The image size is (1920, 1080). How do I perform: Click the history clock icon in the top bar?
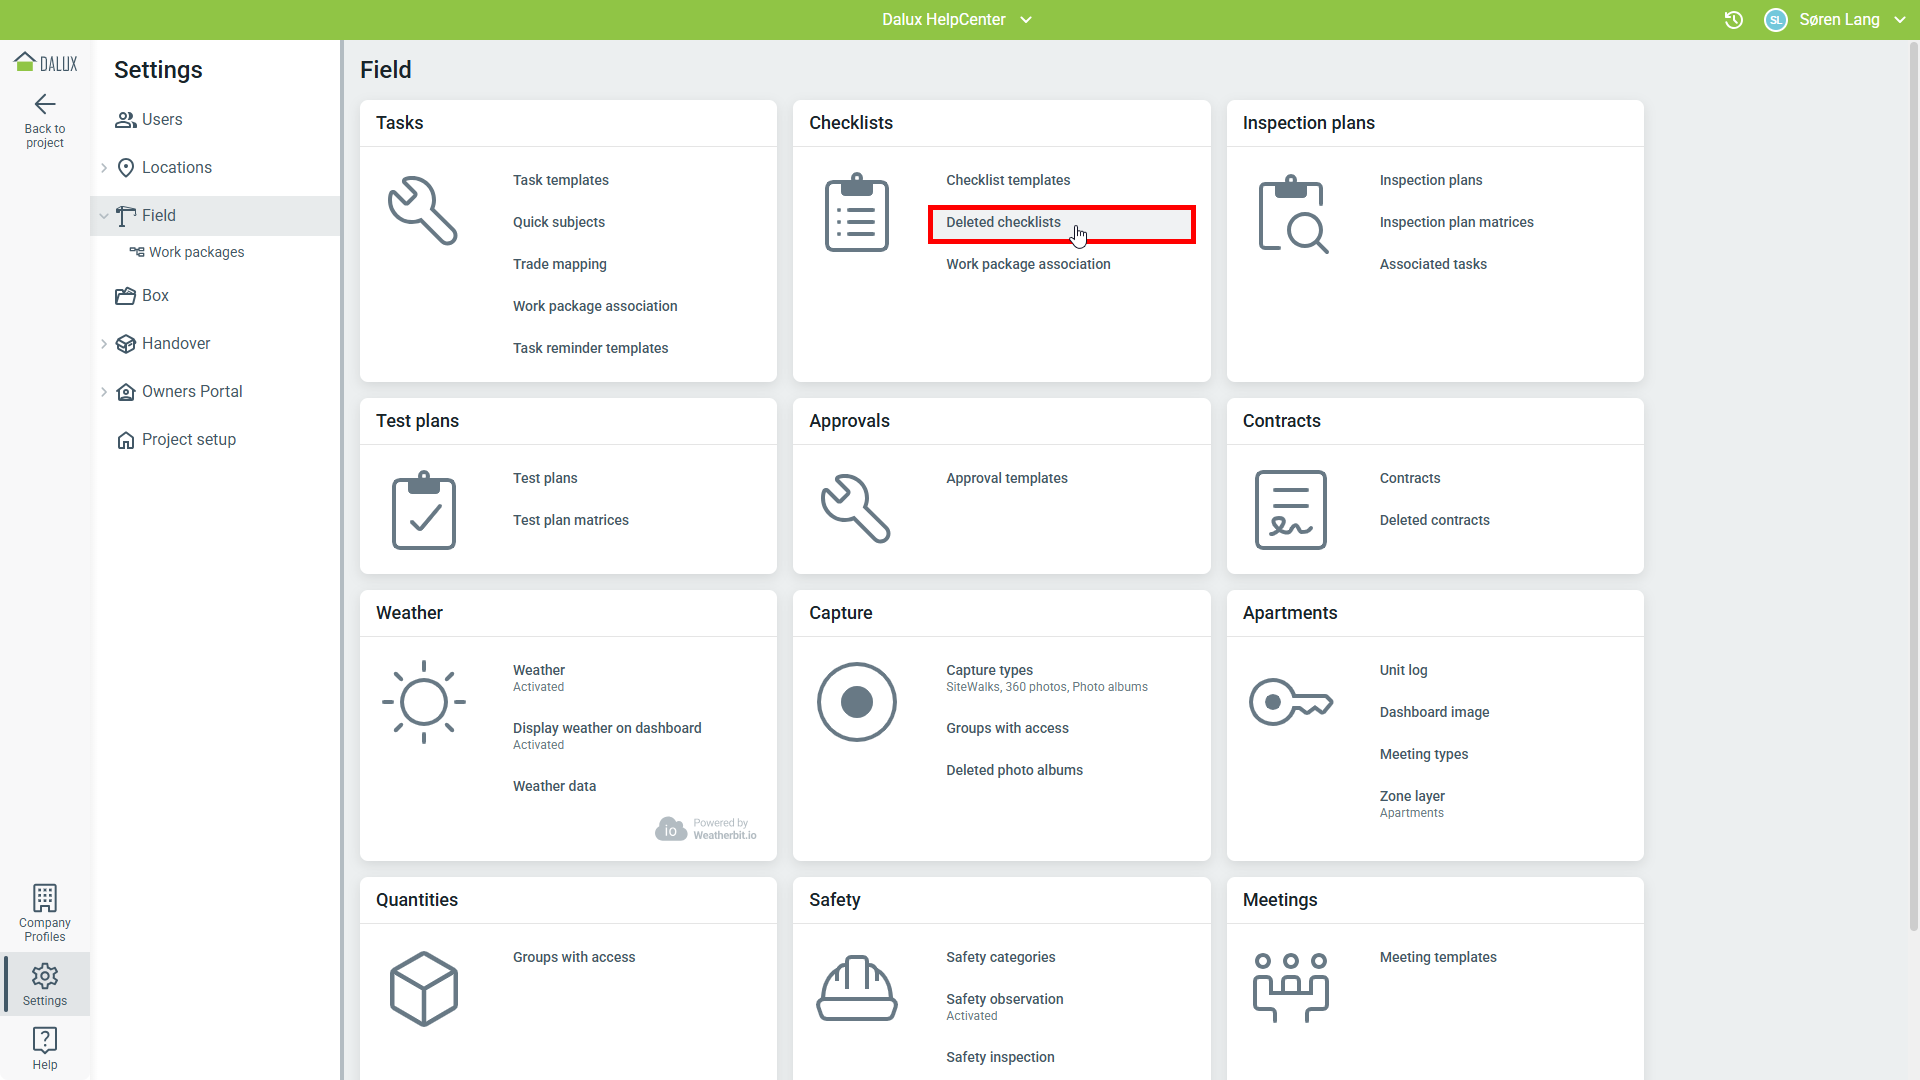(1734, 20)
